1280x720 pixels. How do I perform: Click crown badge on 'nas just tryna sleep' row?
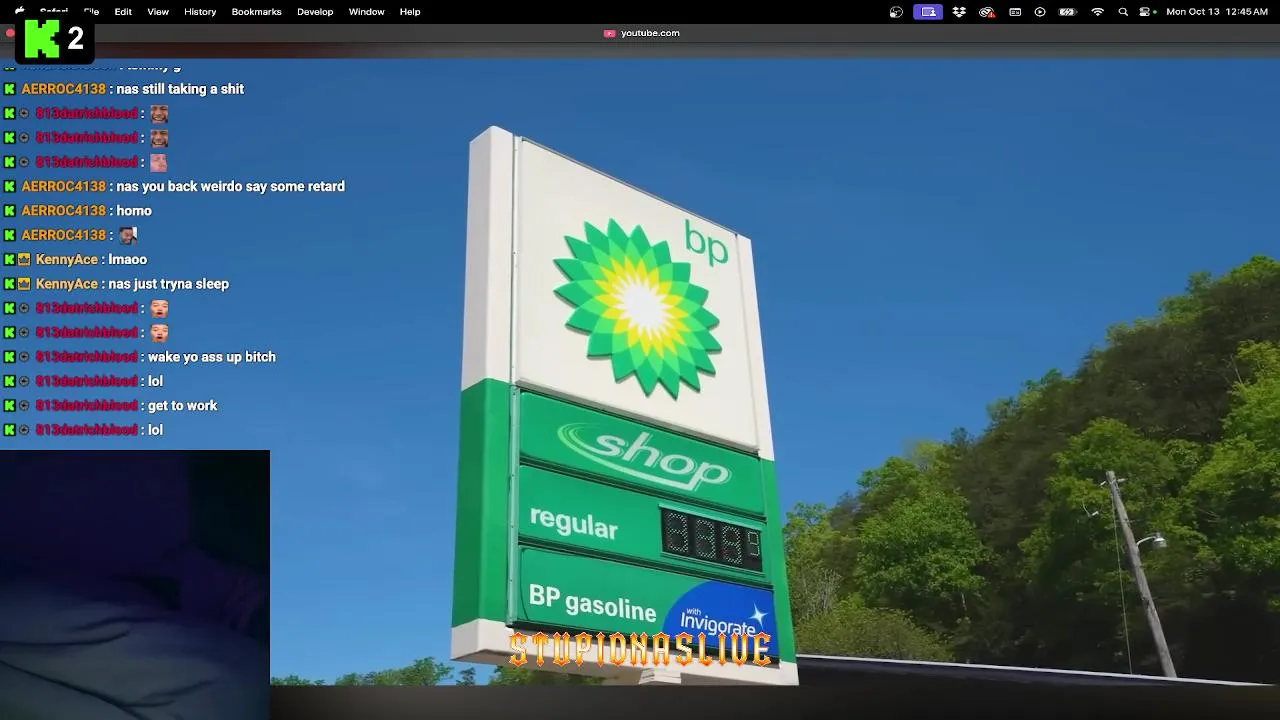pyautogui.click(x=25, y=284)
